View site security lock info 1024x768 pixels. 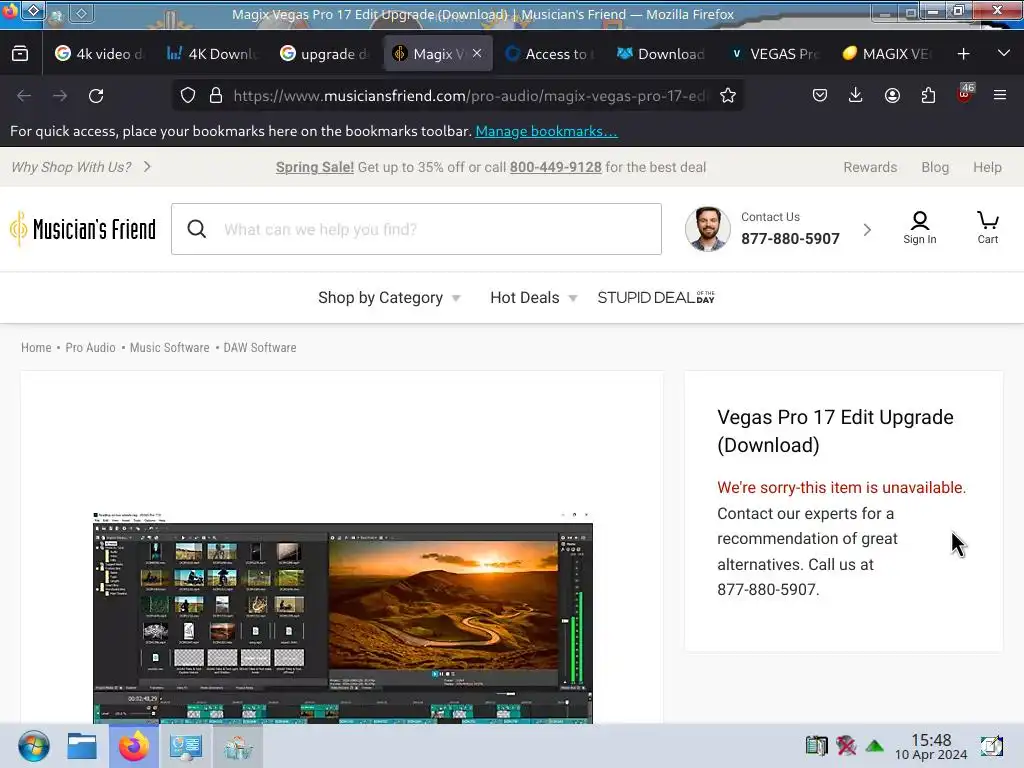click(x=216, y=96)
